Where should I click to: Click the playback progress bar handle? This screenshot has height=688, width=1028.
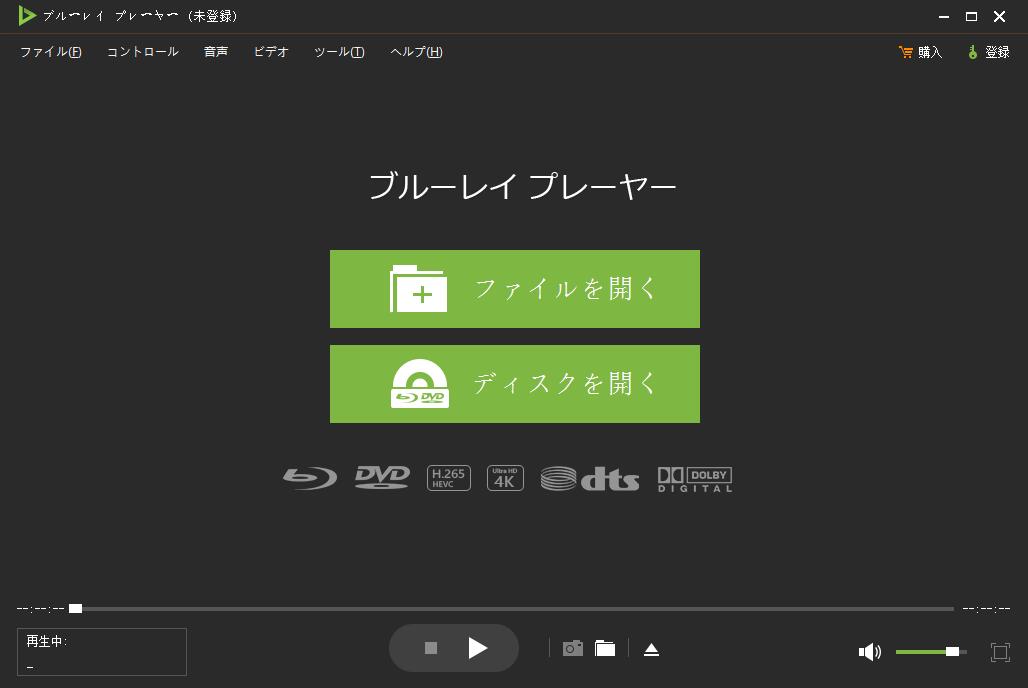pos(75,609)
